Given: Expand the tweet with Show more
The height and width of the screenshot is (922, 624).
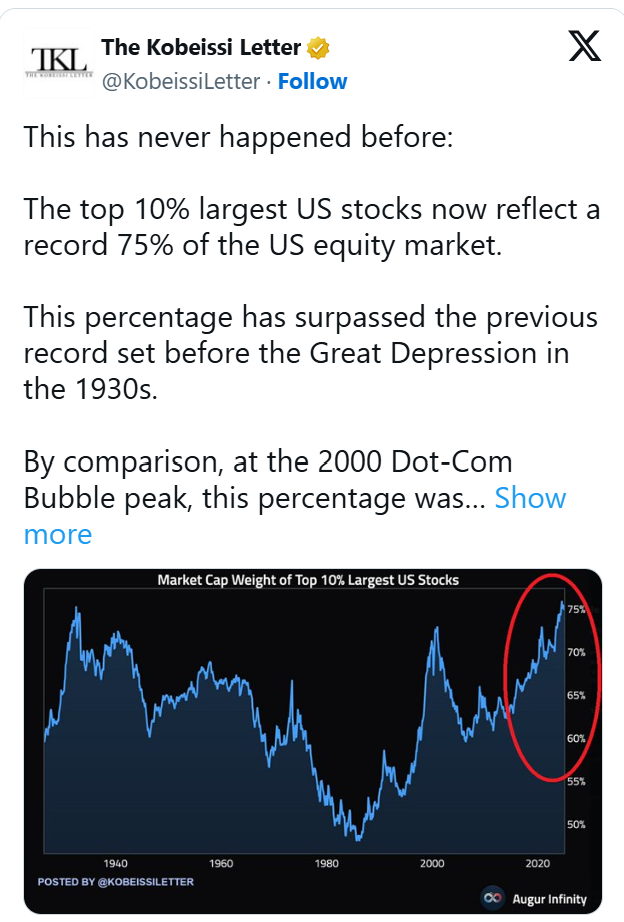Looking at the screenshot, I should 294,516.
